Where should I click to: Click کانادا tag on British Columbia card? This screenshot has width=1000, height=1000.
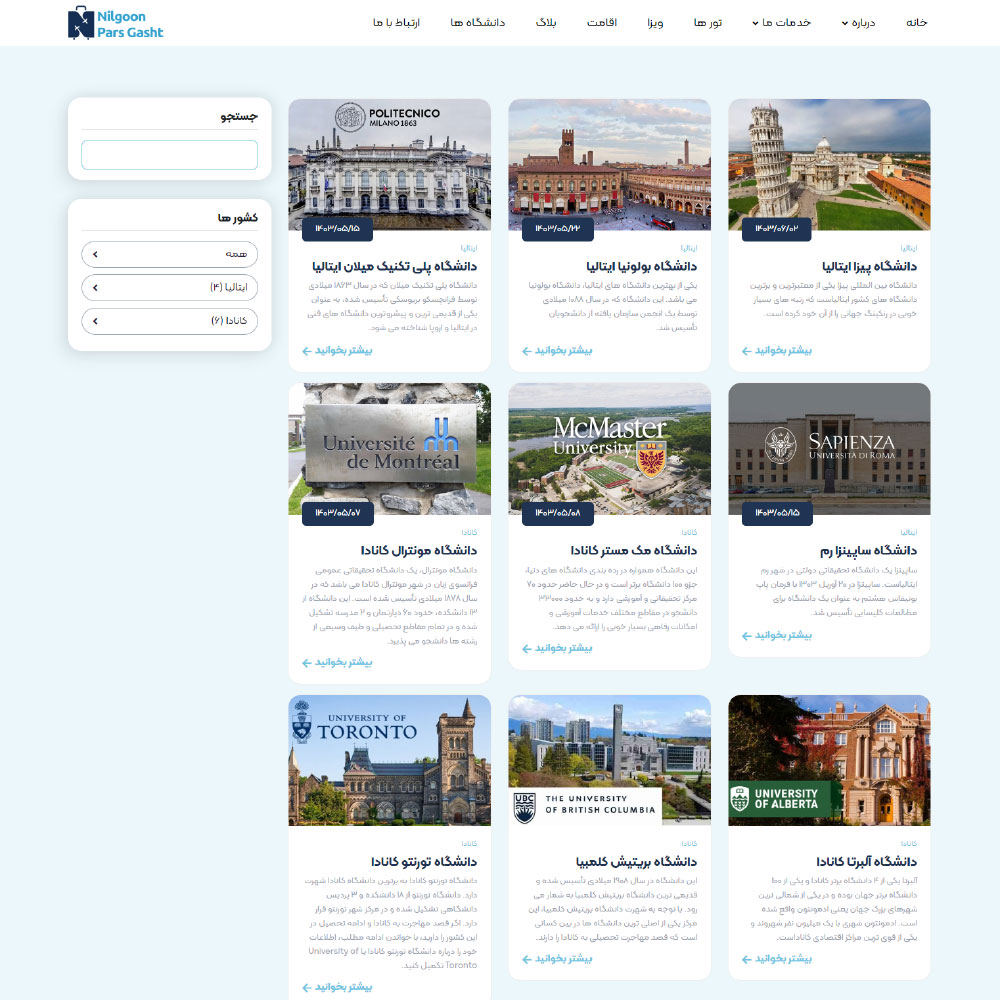click(689, 843)
